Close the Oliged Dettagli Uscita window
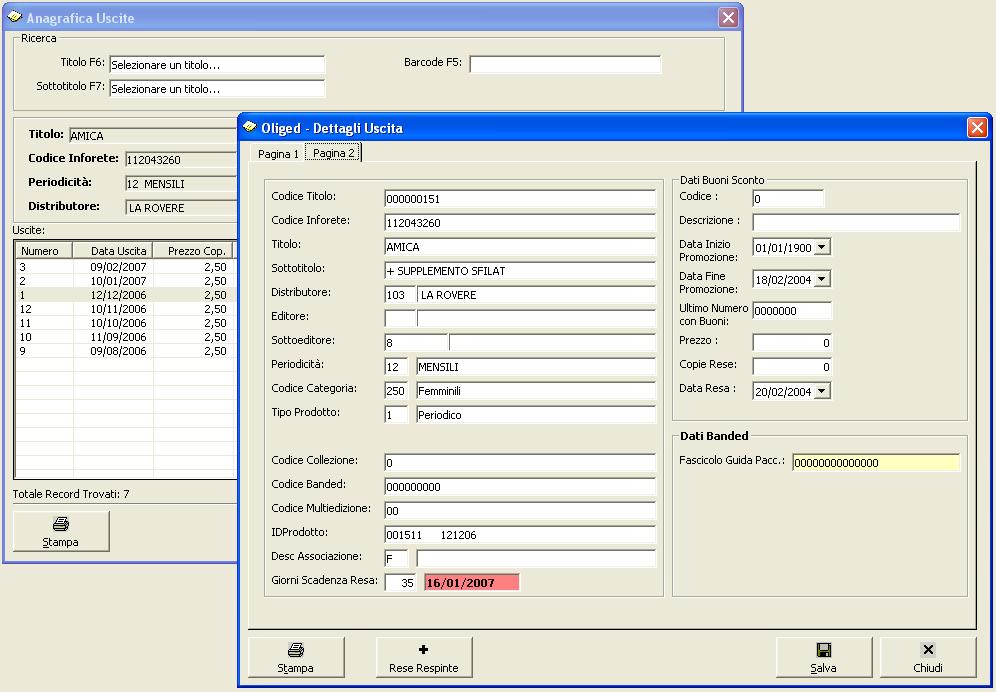The image size is (996, 692). (x=977, y=128)
